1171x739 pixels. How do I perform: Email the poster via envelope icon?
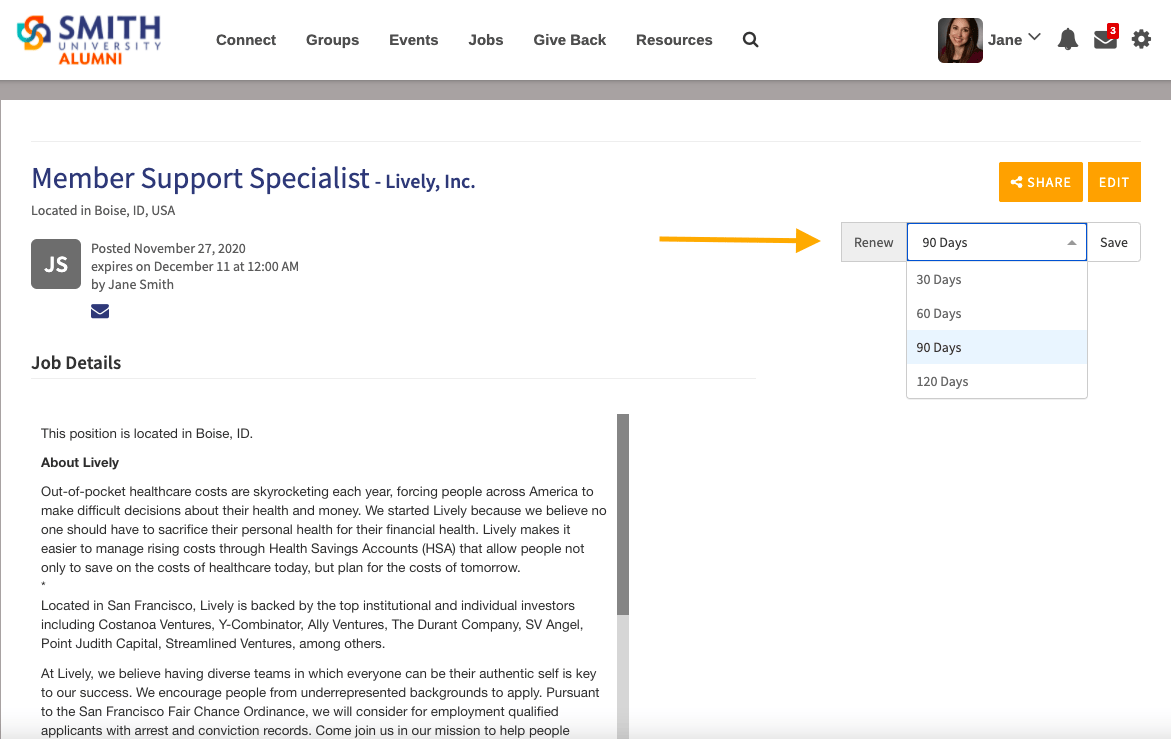pyautogui.click(x=100, y=311)
